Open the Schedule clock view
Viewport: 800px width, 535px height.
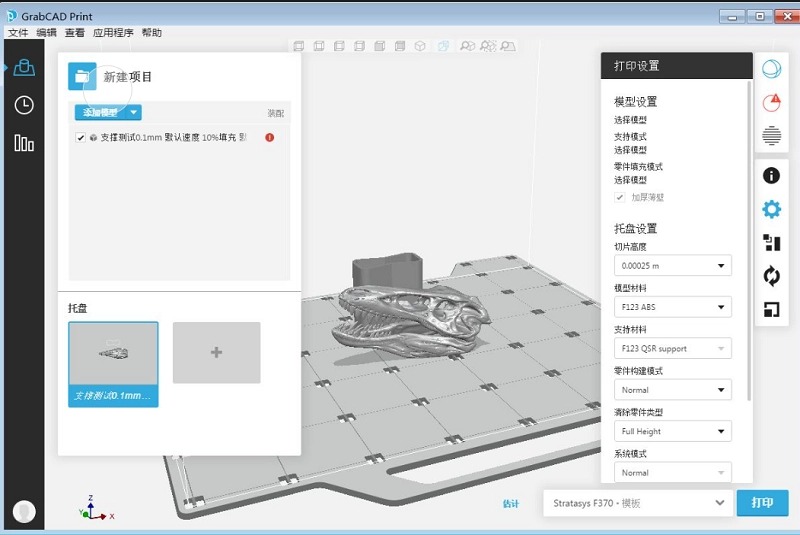(24, 105)
